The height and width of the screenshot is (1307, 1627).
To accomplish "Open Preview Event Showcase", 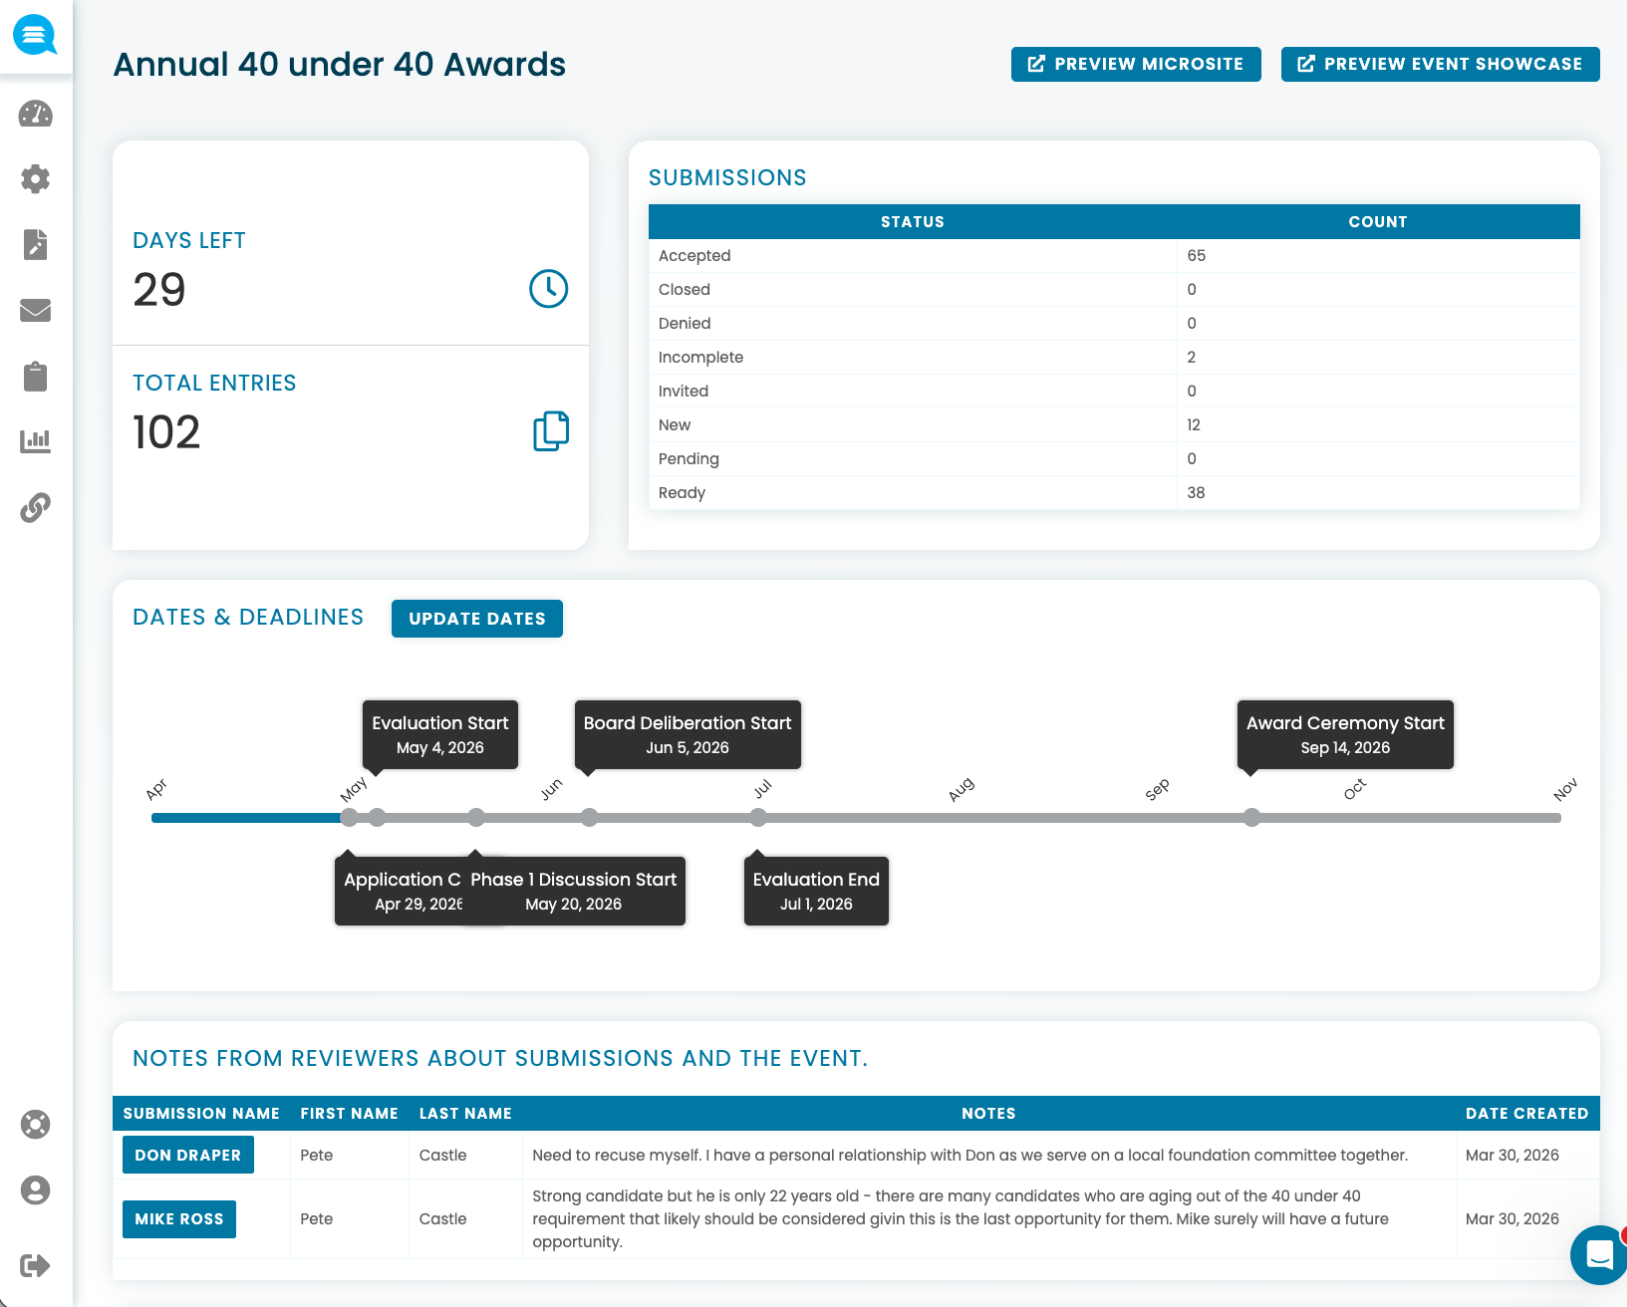I will click(x=1439, y=63).
